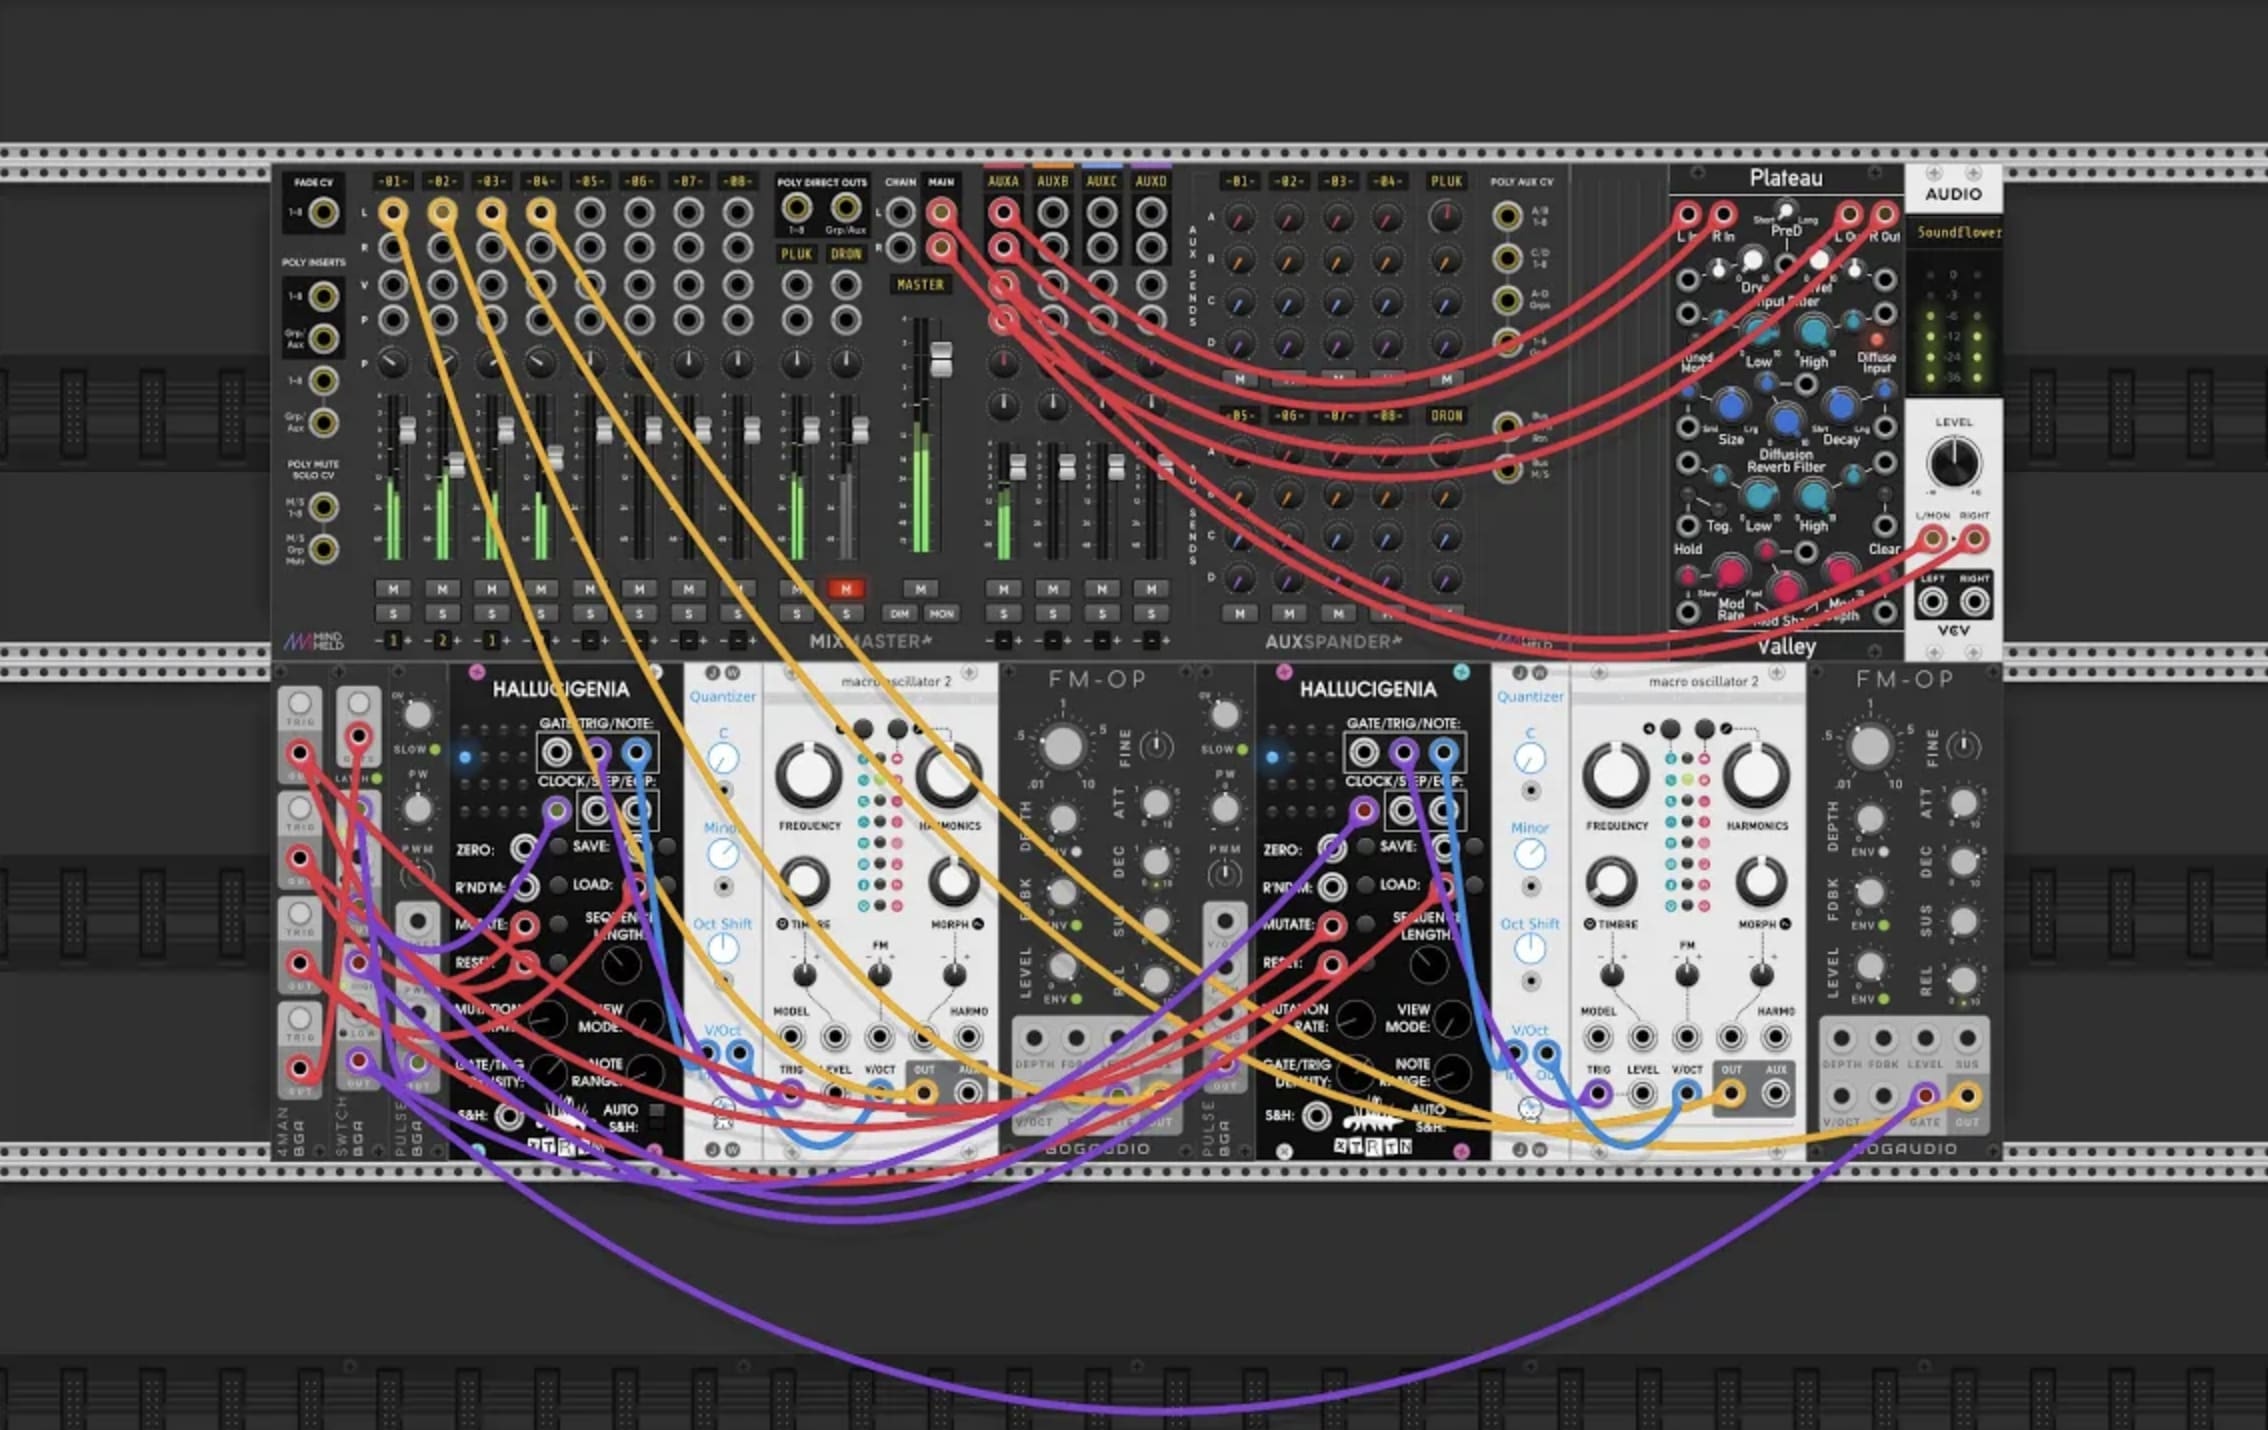Viewport: 2268px width, 1430px height.
Task: Click Oct Shift knob on left Quantizer
Action: point(723,949)
